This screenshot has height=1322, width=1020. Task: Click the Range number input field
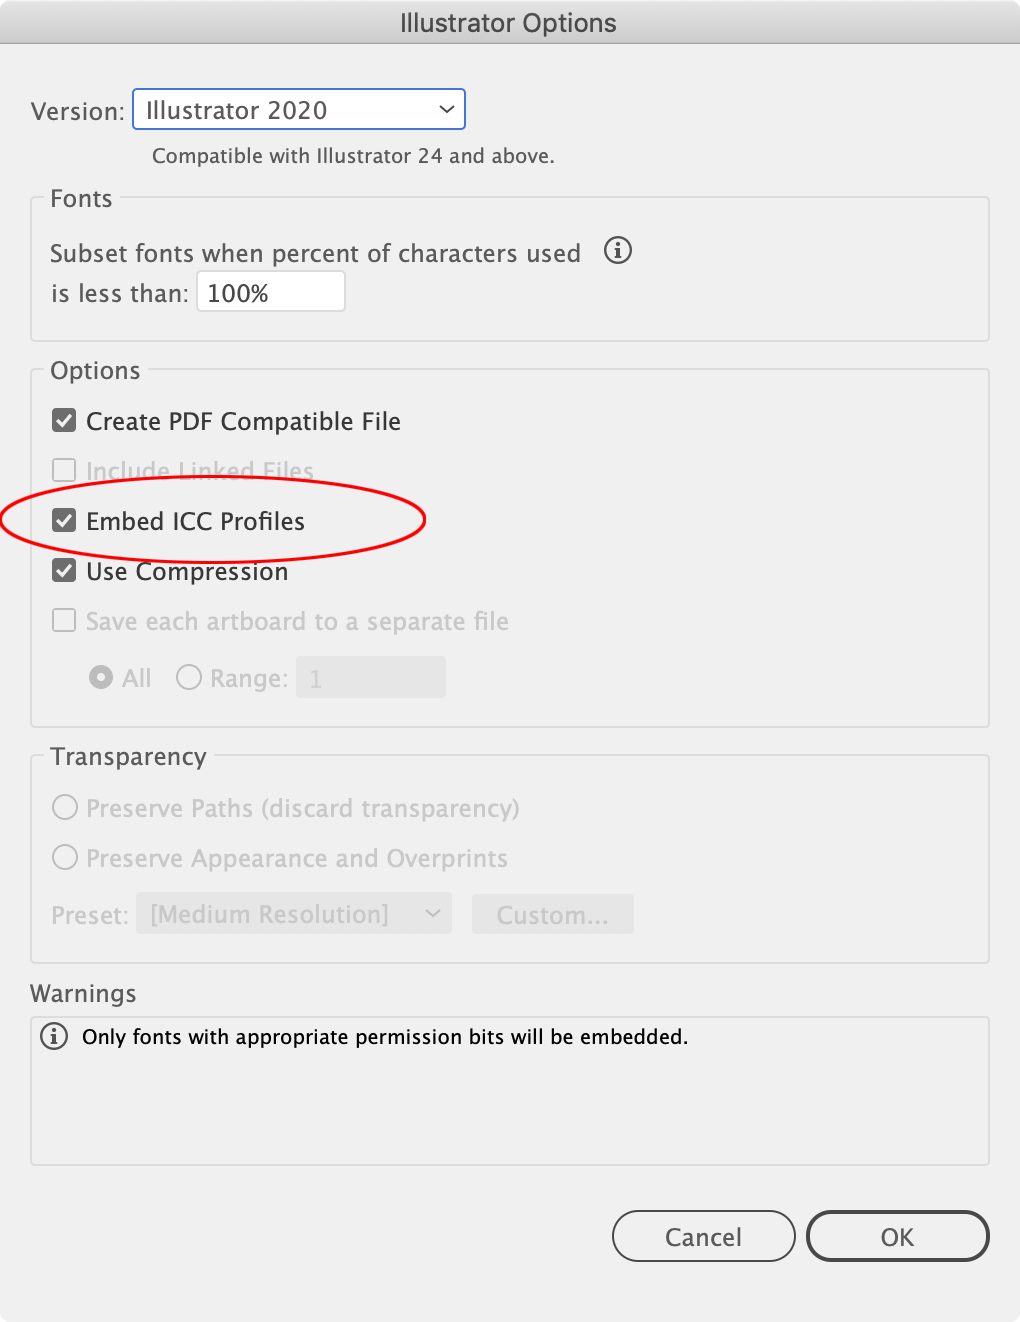point(370,677)
